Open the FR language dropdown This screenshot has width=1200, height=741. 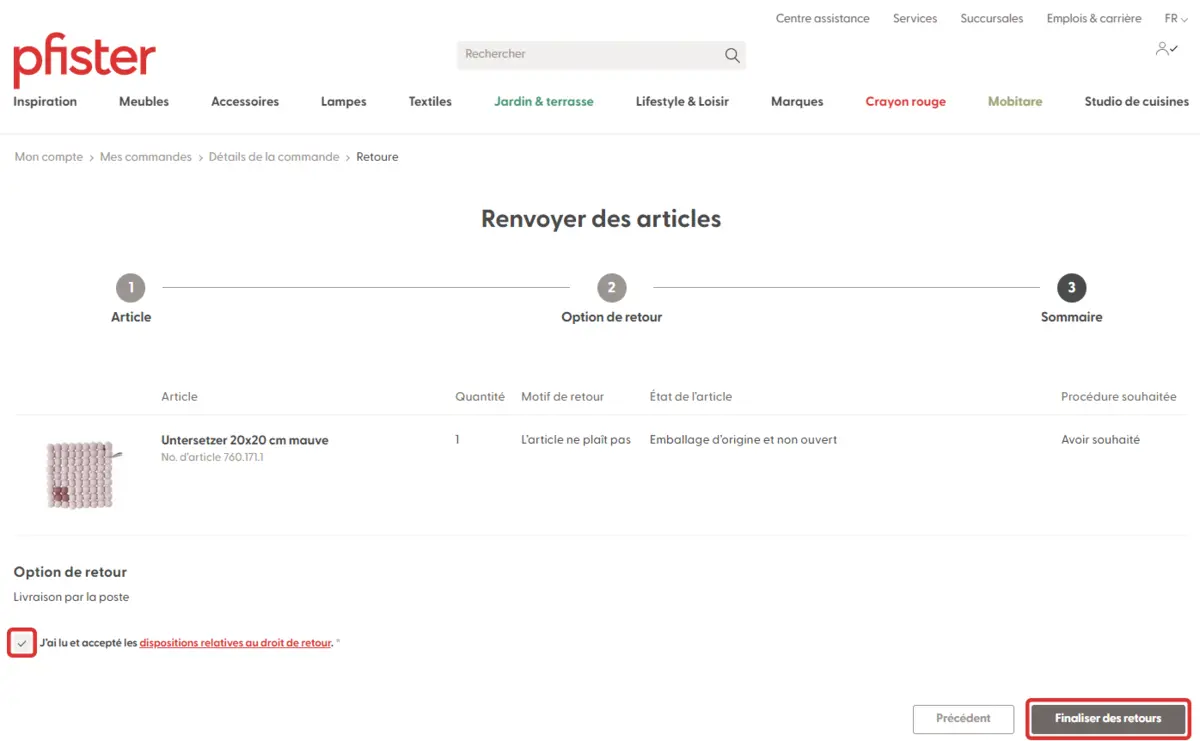[1176, 18]
